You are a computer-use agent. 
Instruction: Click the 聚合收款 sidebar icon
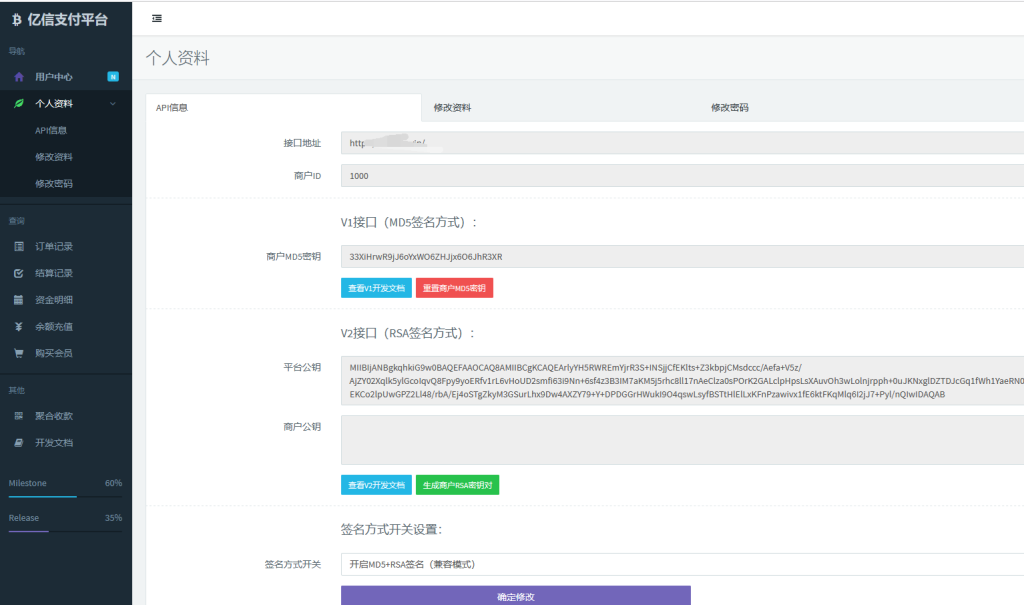(18, 416)
